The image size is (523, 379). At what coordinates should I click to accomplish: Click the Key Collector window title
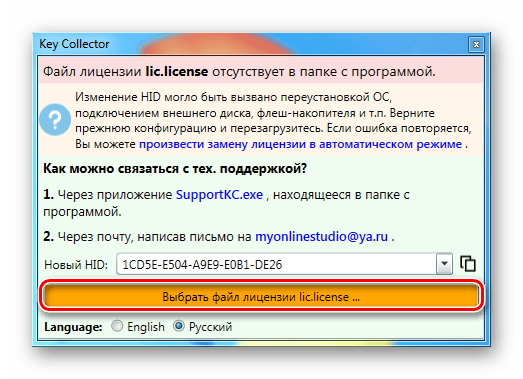(x=74, y=44)
